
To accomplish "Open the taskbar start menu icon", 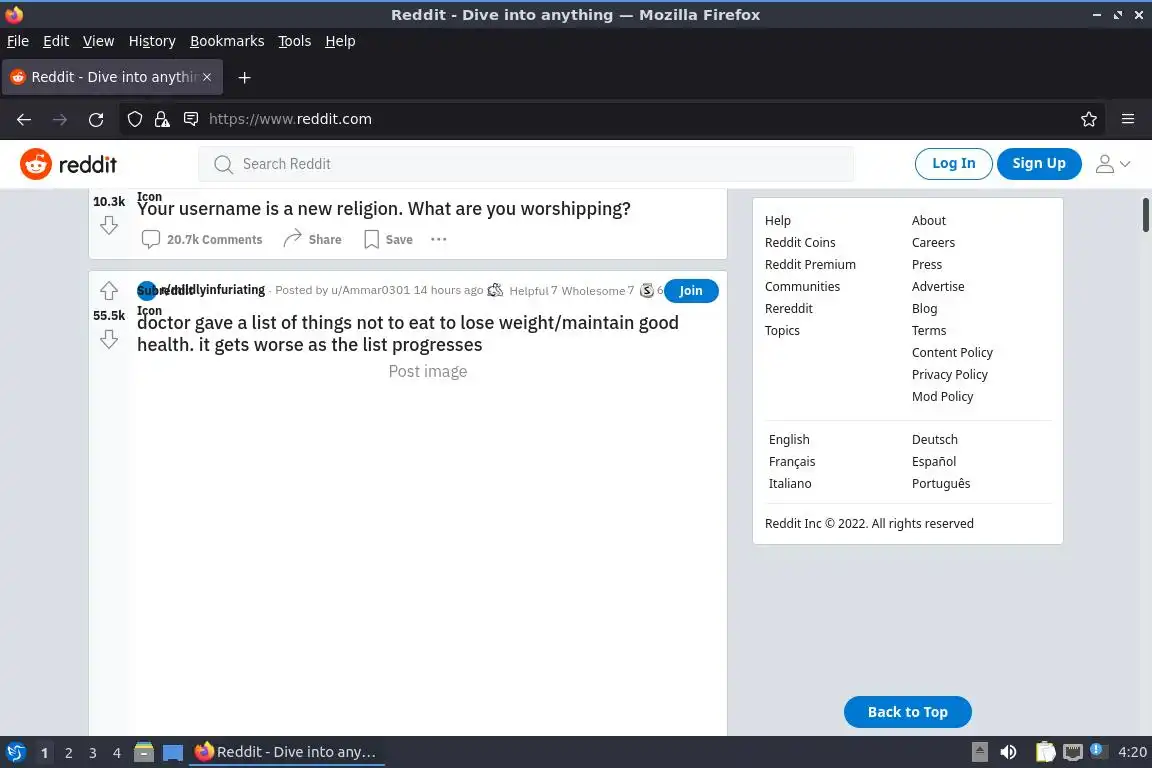I will pos(15,752).
